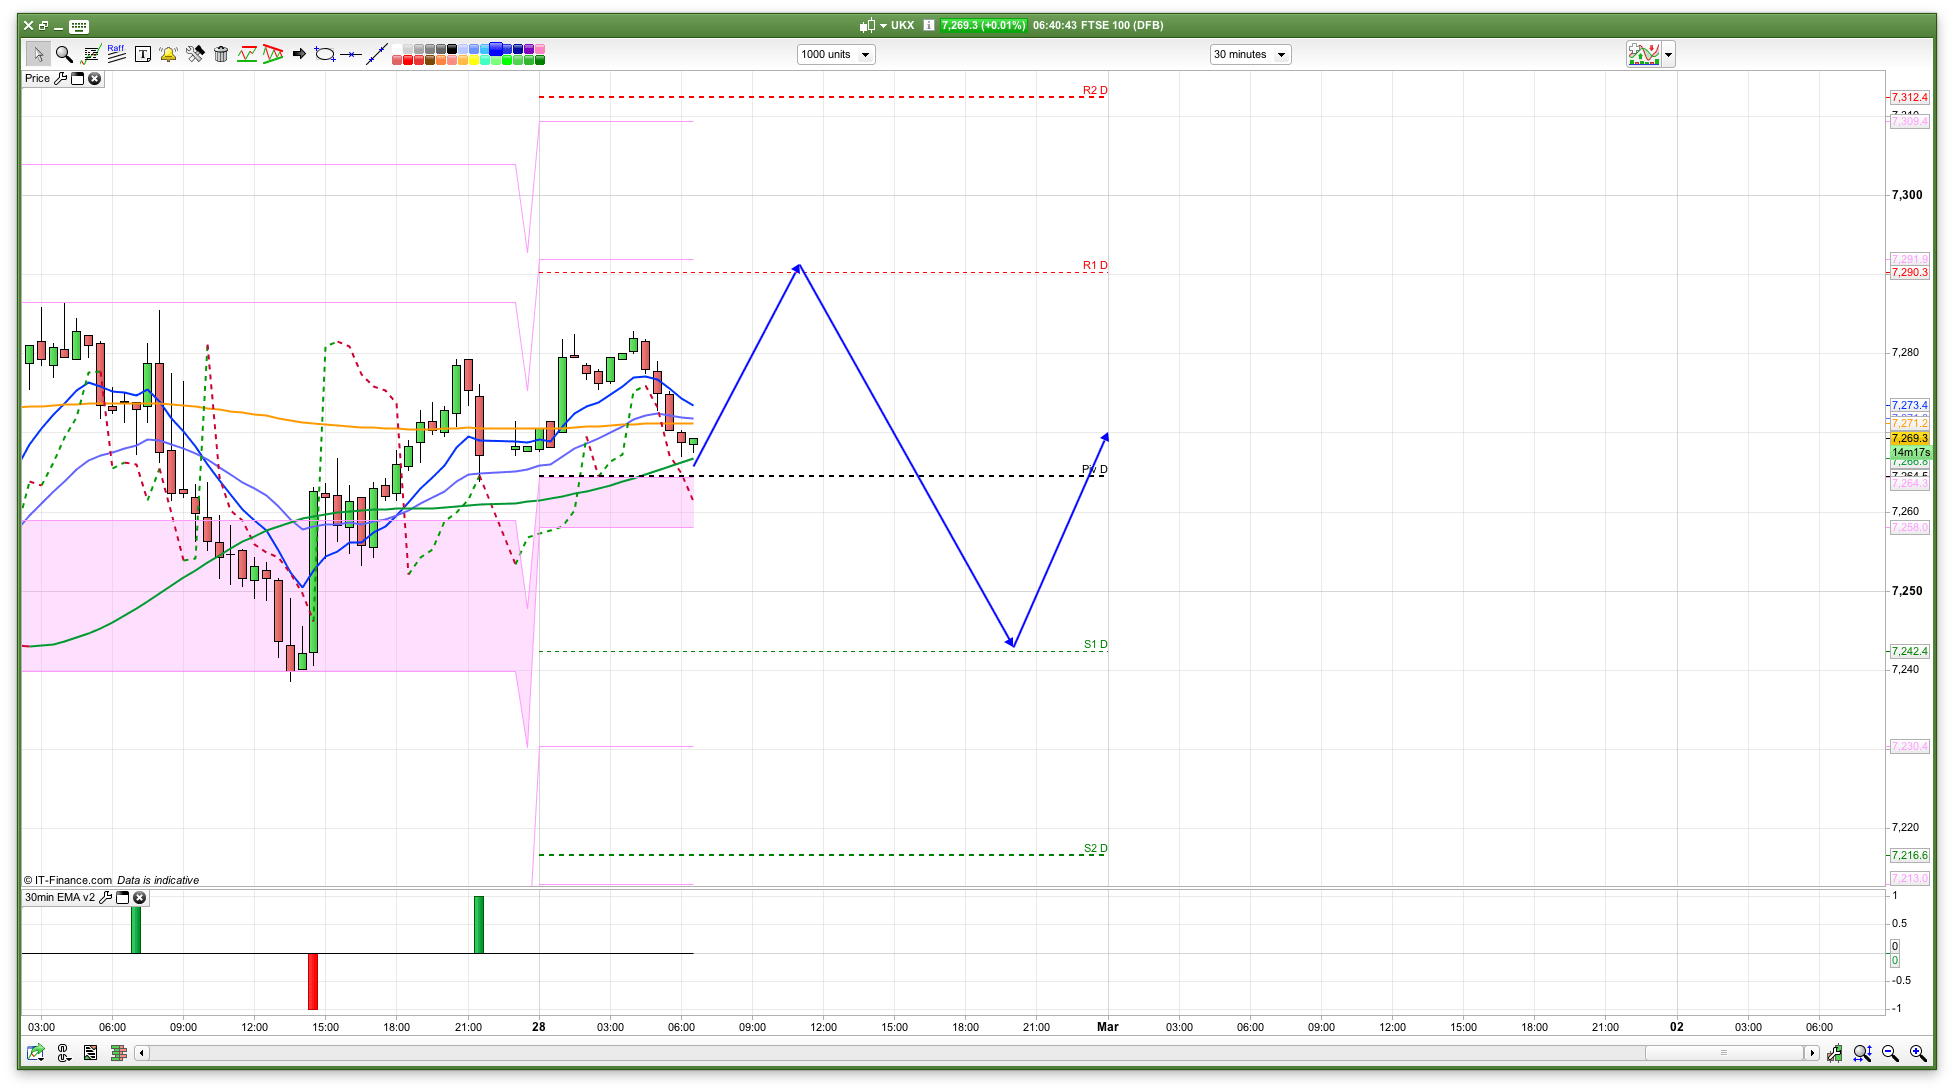
Task: Zoom out using minus magnifier icon
Action: (1889, 1053)
